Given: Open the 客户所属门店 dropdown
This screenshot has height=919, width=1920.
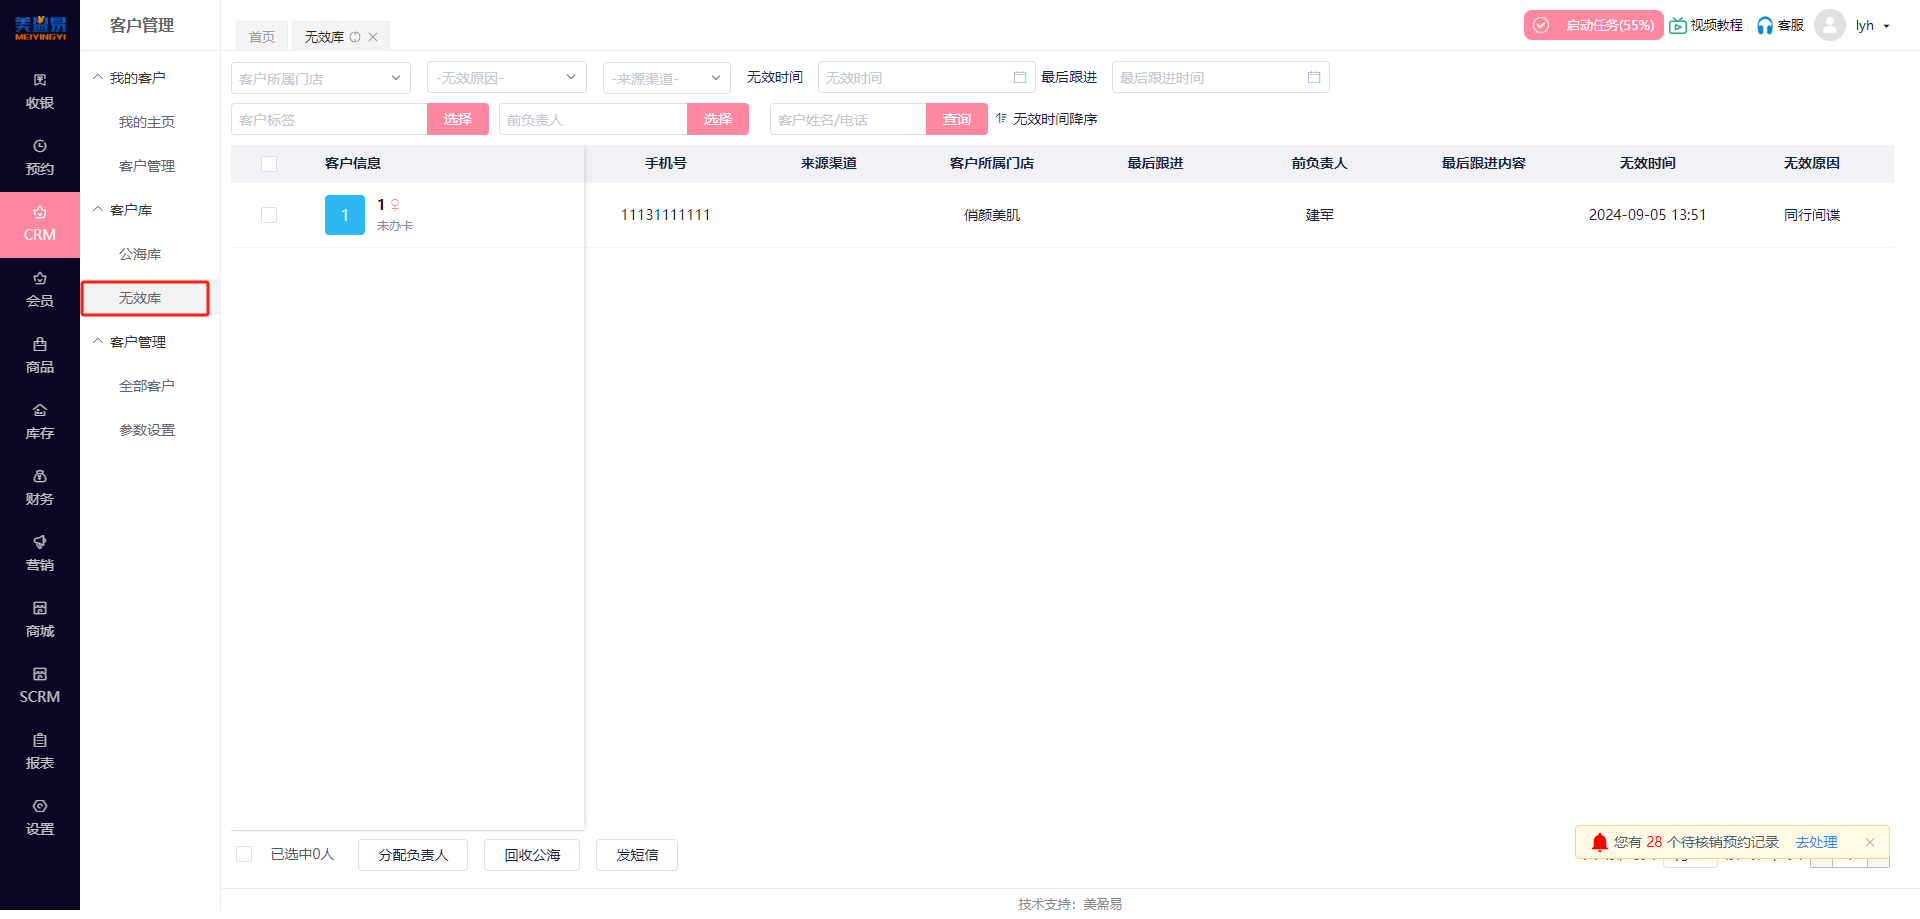Looking at the screenshot, I should (x=320, y=77).
